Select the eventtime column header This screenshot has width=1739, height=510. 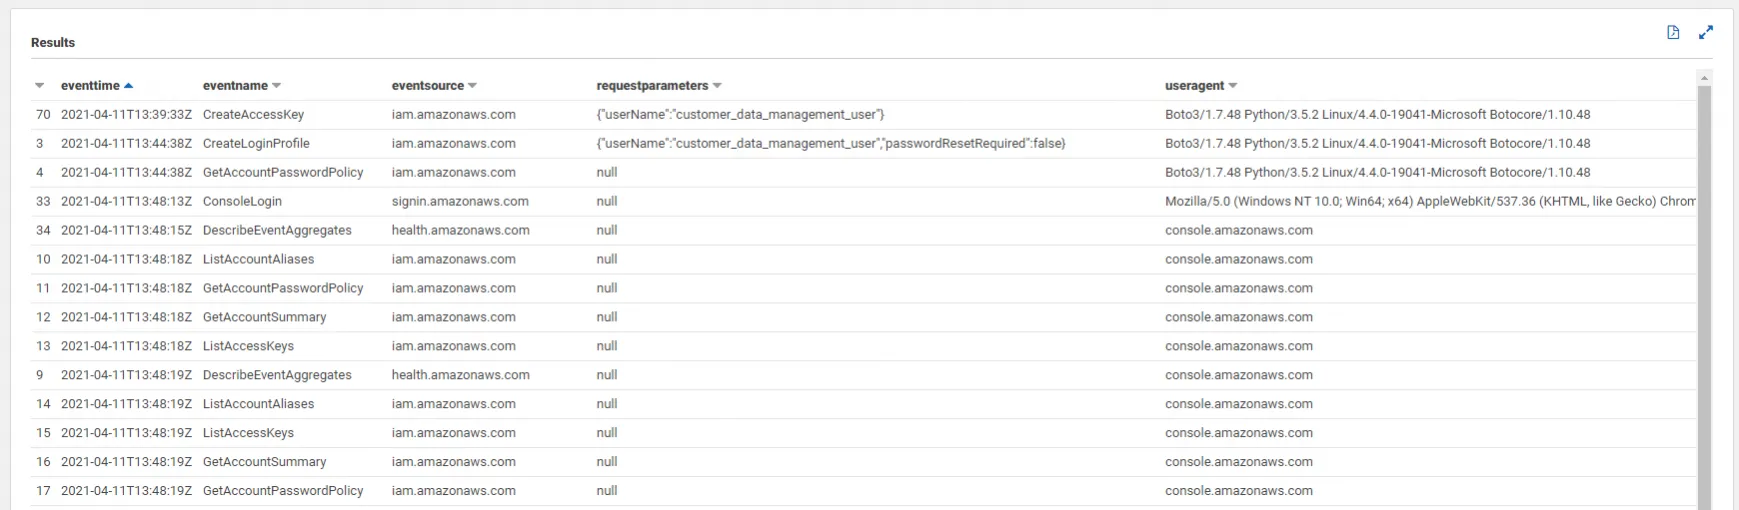coord(90,86)
